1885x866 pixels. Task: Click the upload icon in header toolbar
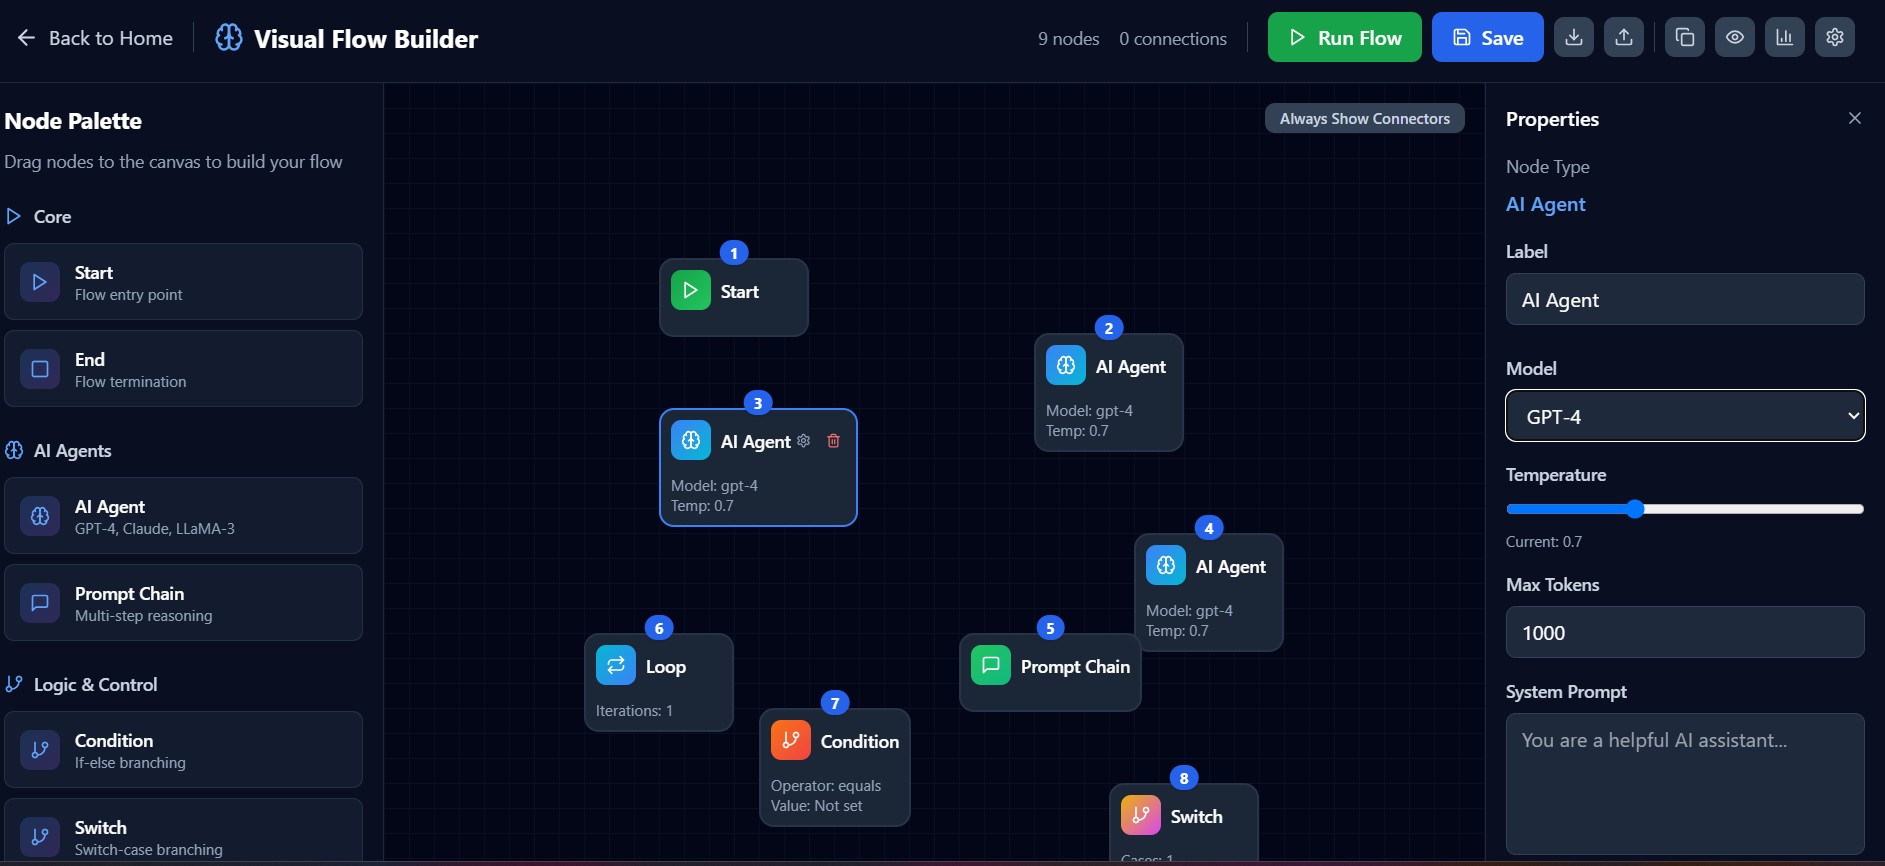pos(1624,37)
